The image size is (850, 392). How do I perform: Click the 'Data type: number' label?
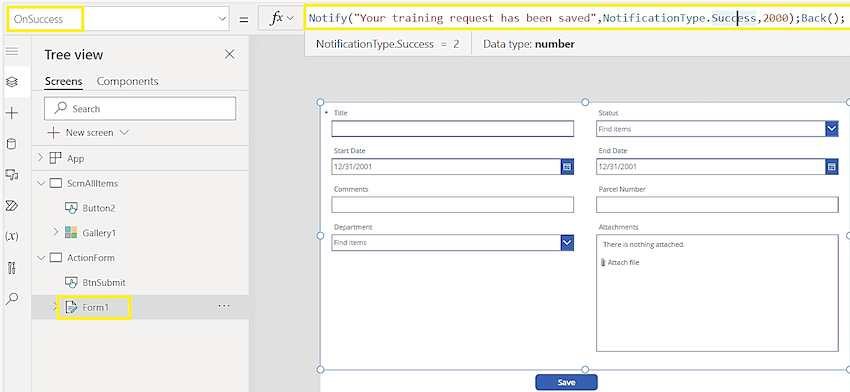[529, 44]
